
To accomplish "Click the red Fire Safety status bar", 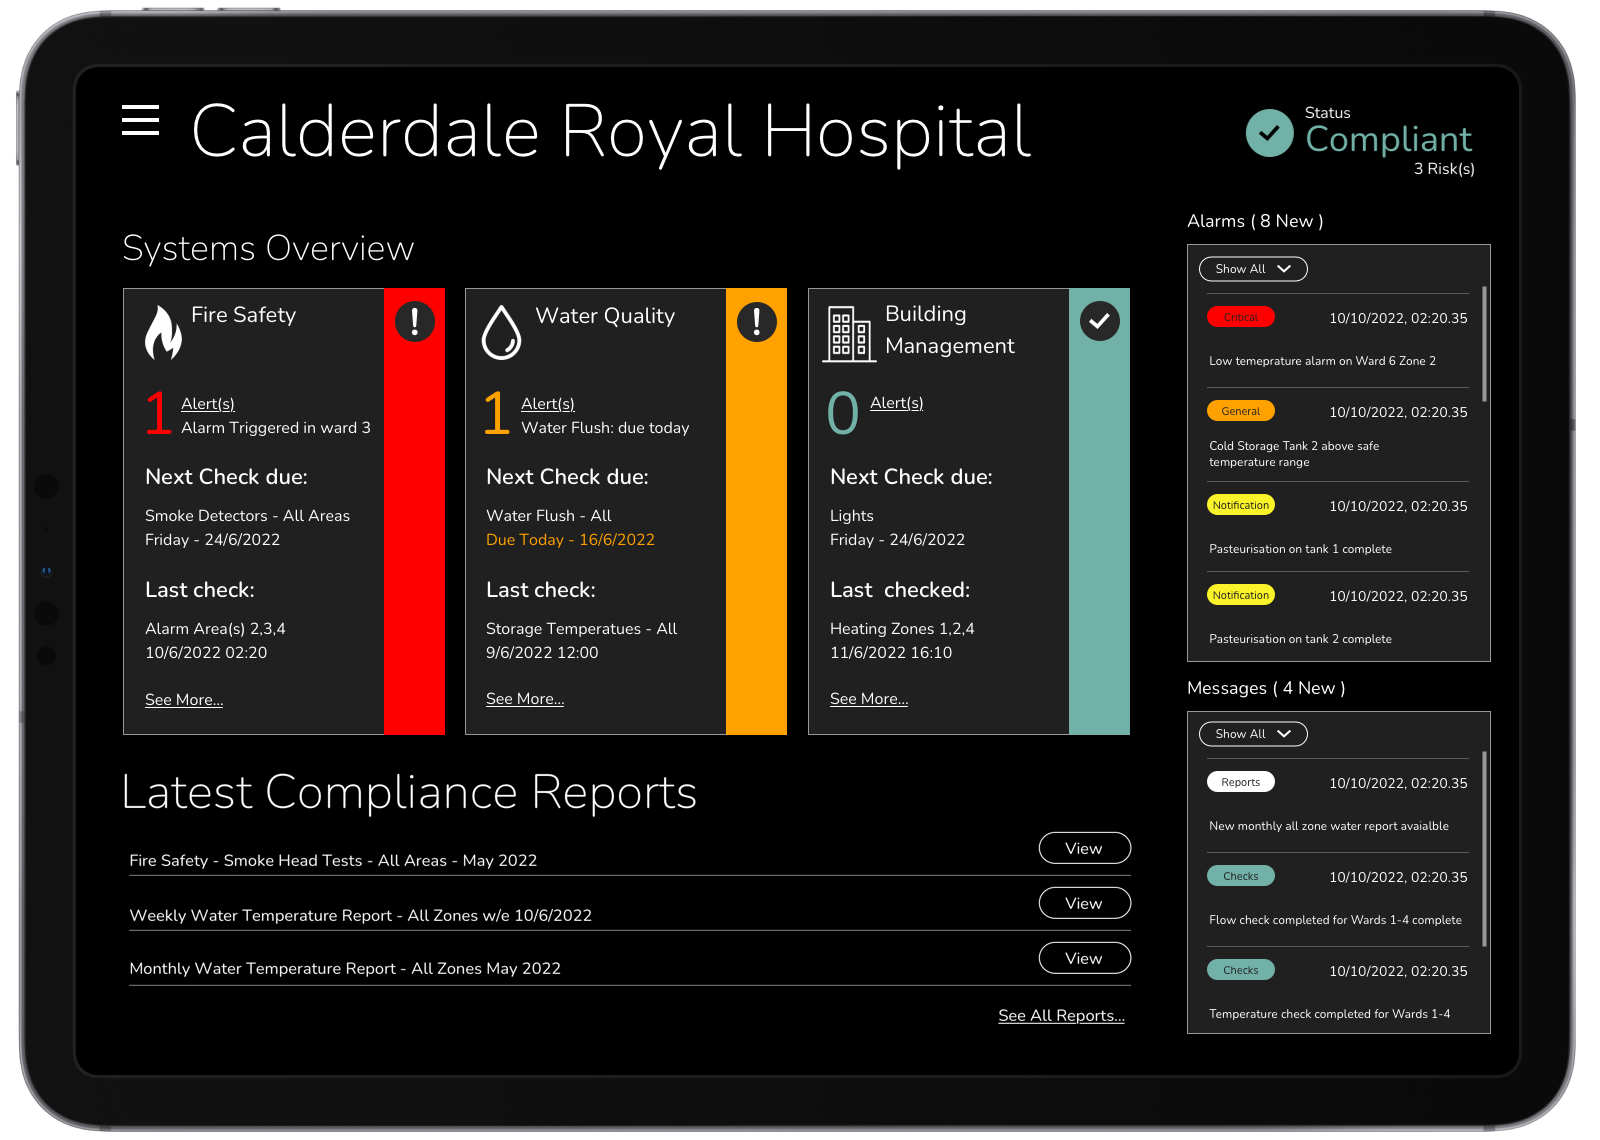I will coord(414,512).
